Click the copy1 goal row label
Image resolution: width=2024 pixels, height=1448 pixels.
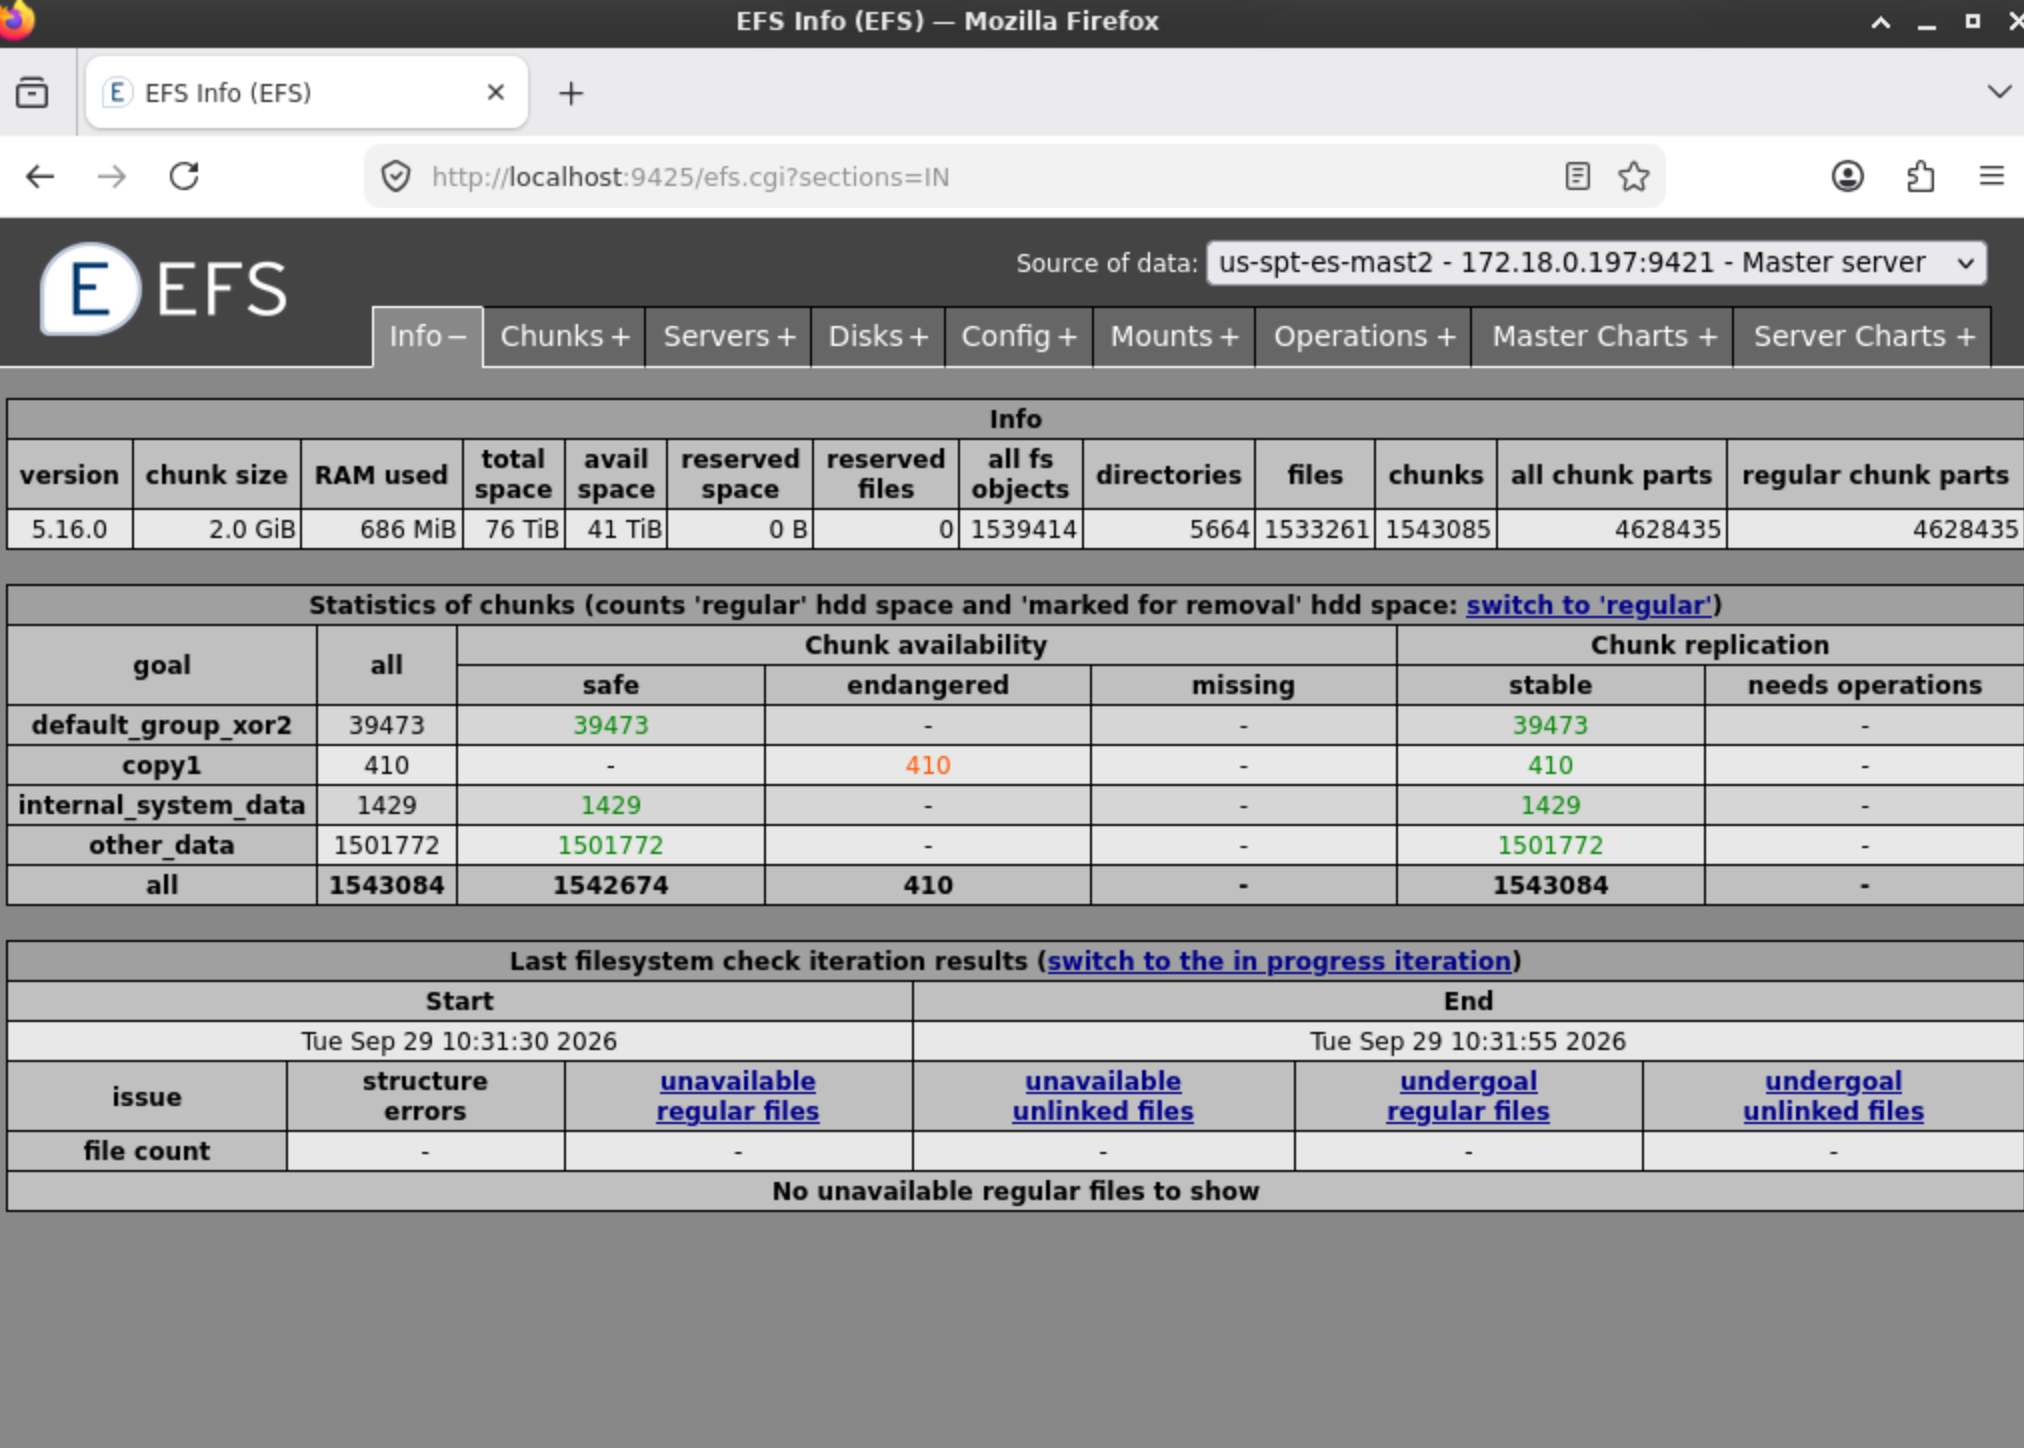(162, 766)
